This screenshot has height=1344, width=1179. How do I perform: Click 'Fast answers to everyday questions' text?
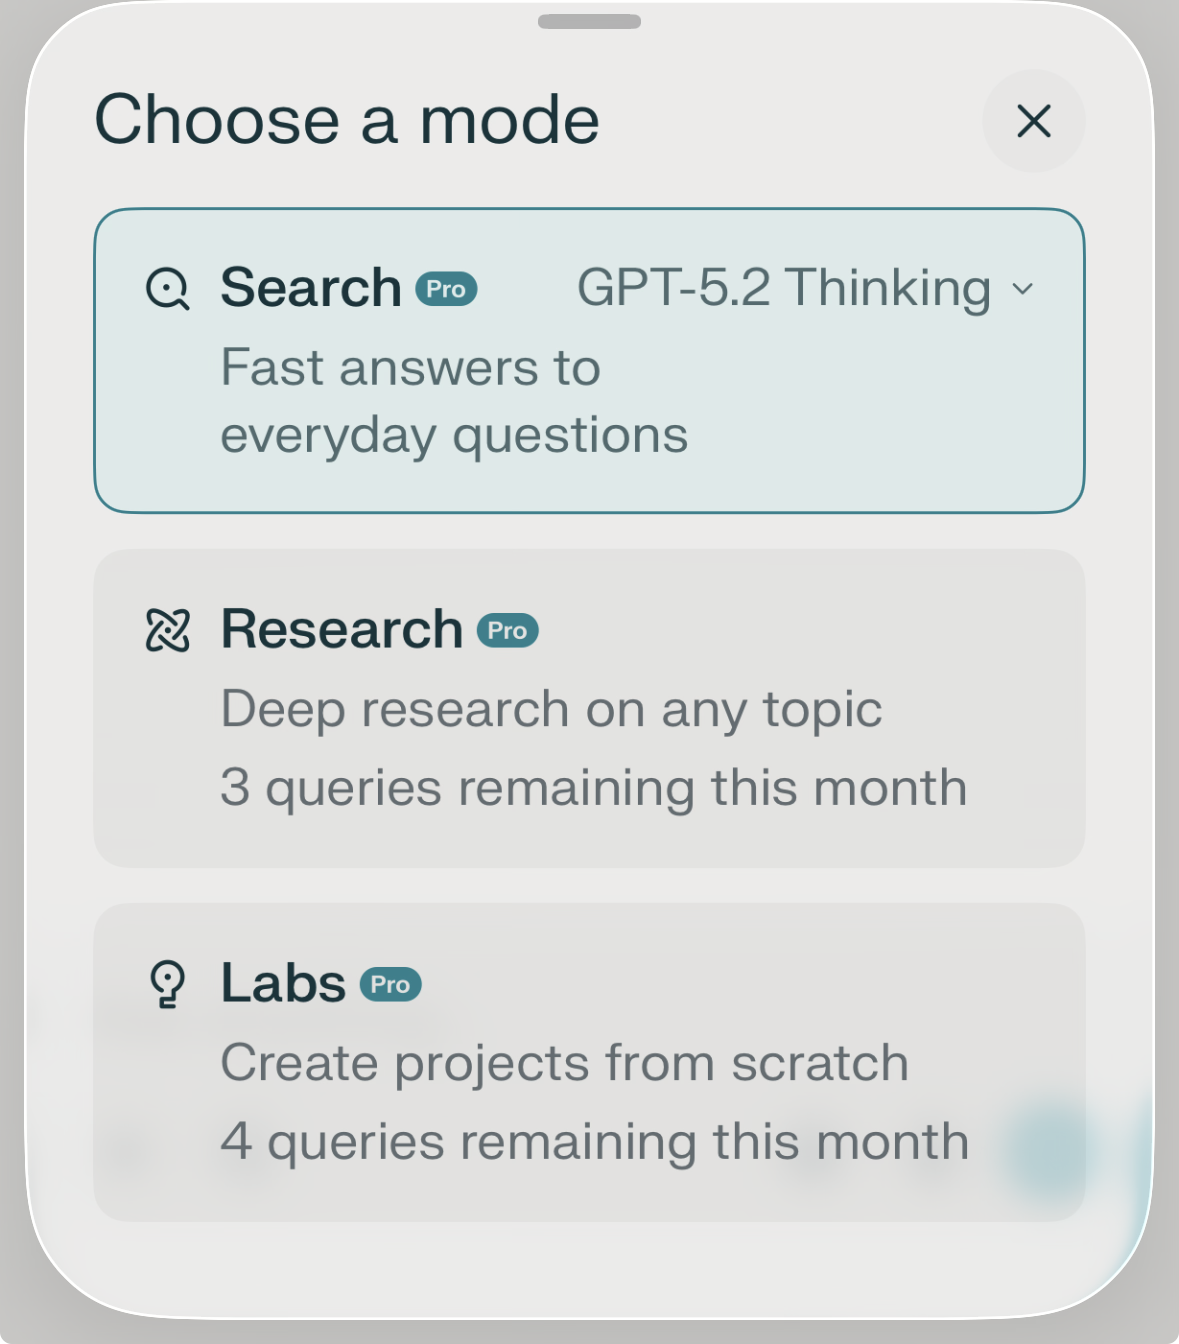pos(454,401)
